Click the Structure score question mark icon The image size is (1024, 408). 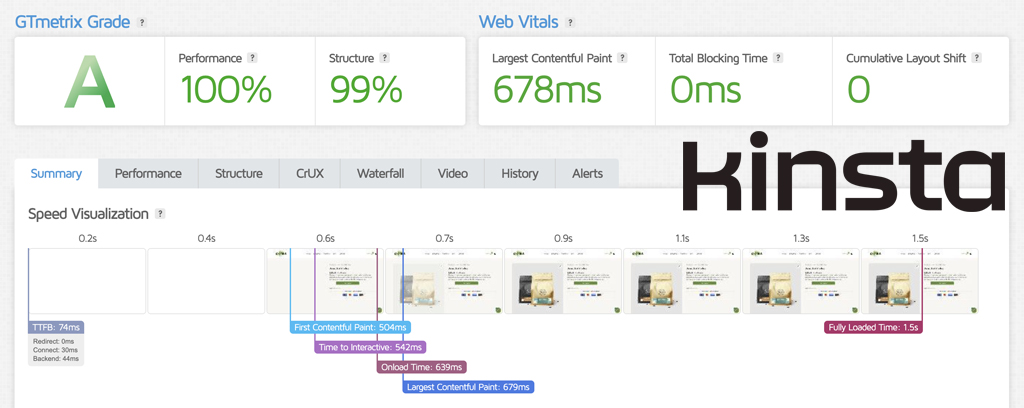point(385,57)
